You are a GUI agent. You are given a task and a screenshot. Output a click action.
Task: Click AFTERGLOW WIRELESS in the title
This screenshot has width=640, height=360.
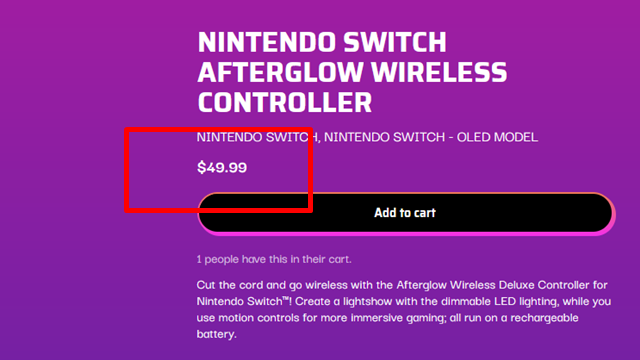[x=352, y=72]
